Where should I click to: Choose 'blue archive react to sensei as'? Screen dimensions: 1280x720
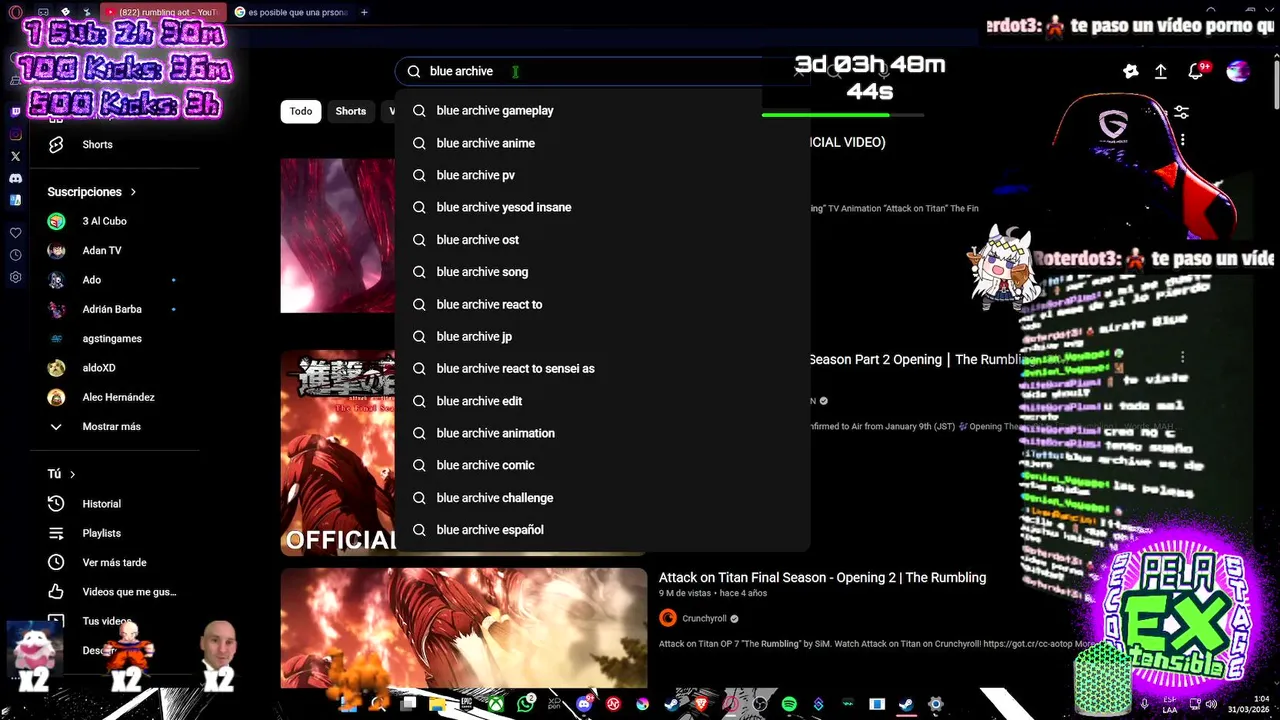[x=602, y=368]
